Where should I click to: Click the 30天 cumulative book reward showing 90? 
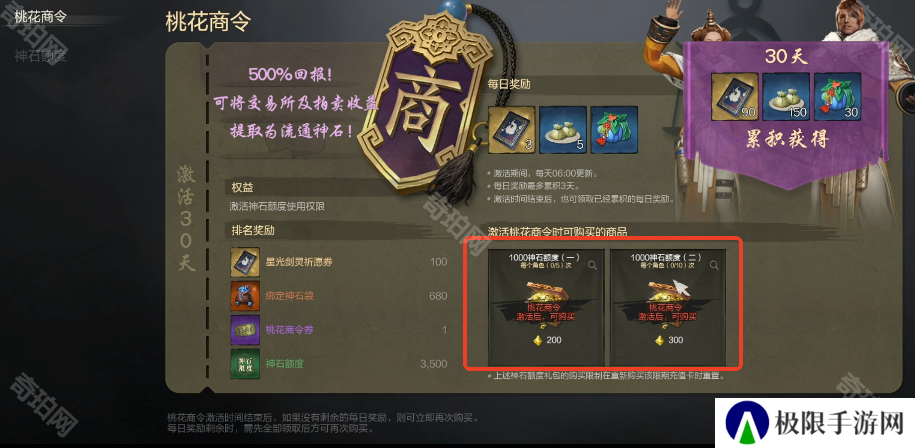point(735,96)
